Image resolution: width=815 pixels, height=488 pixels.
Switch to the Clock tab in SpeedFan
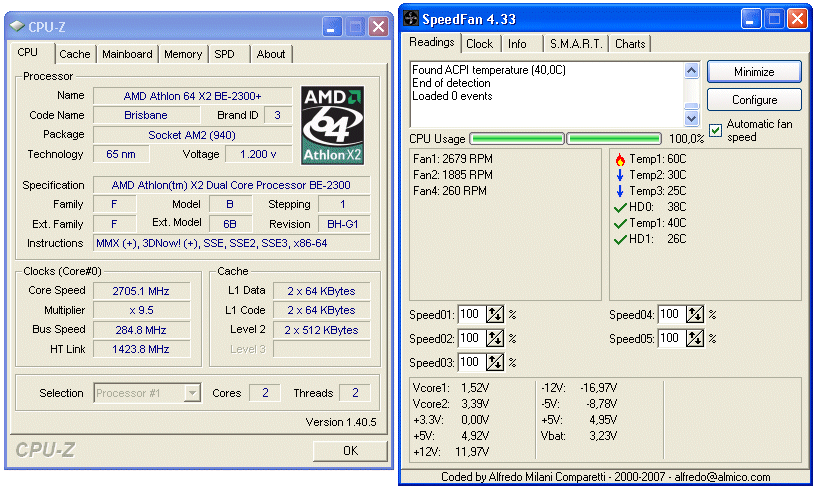(x=480, y=44)
